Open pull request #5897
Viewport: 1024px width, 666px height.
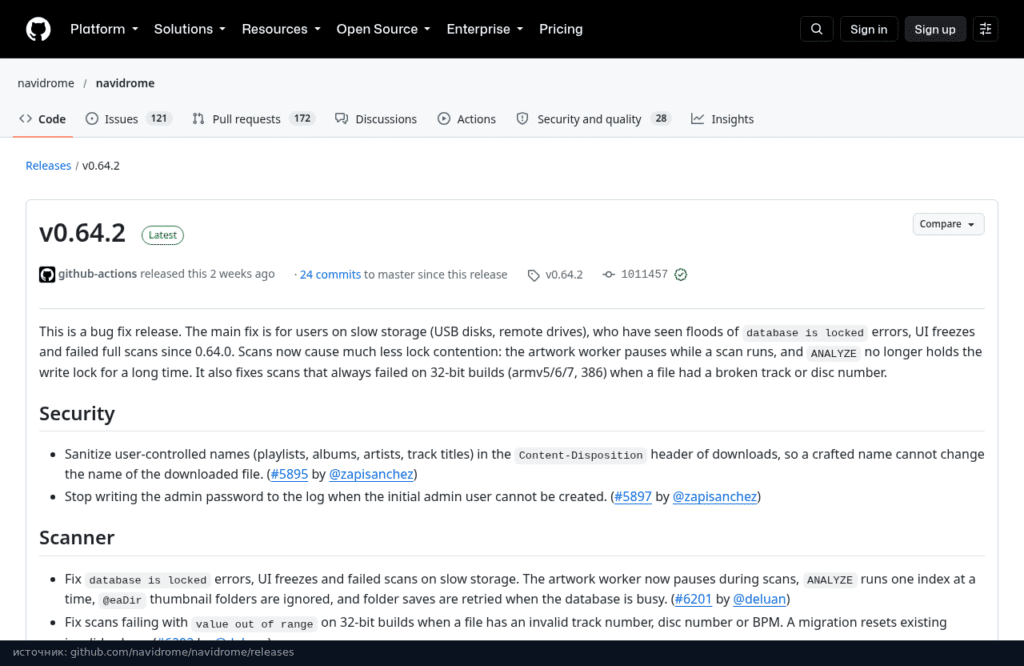(x=633, y=496)
